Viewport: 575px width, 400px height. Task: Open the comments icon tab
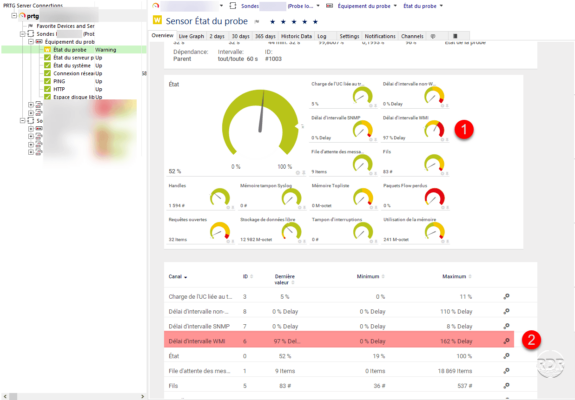[x=433, y=36]
